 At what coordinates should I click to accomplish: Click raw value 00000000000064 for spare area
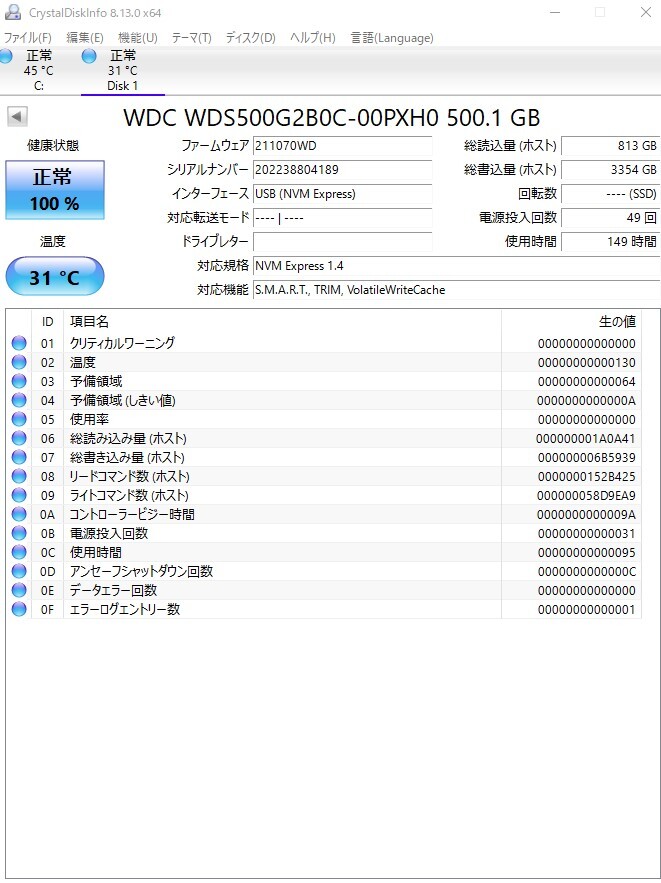point(586,382)
